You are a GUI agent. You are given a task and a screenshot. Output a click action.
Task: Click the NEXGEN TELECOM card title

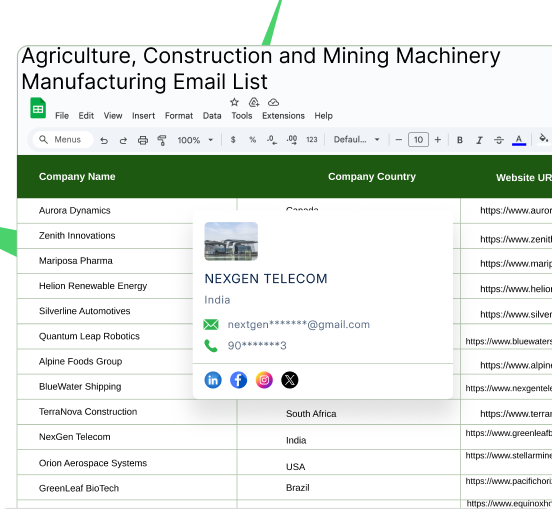[x=266, y=279]
